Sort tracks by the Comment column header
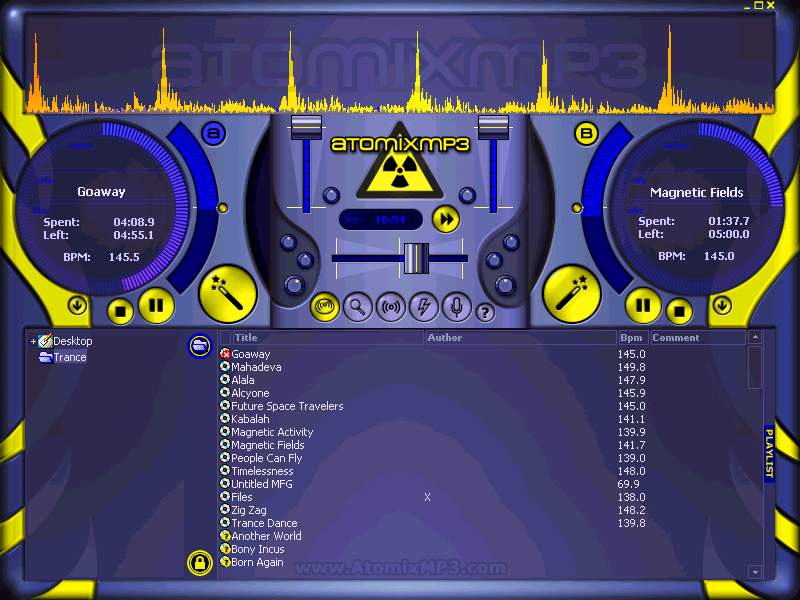The image size is (800, 600). (x=698, y=337)
